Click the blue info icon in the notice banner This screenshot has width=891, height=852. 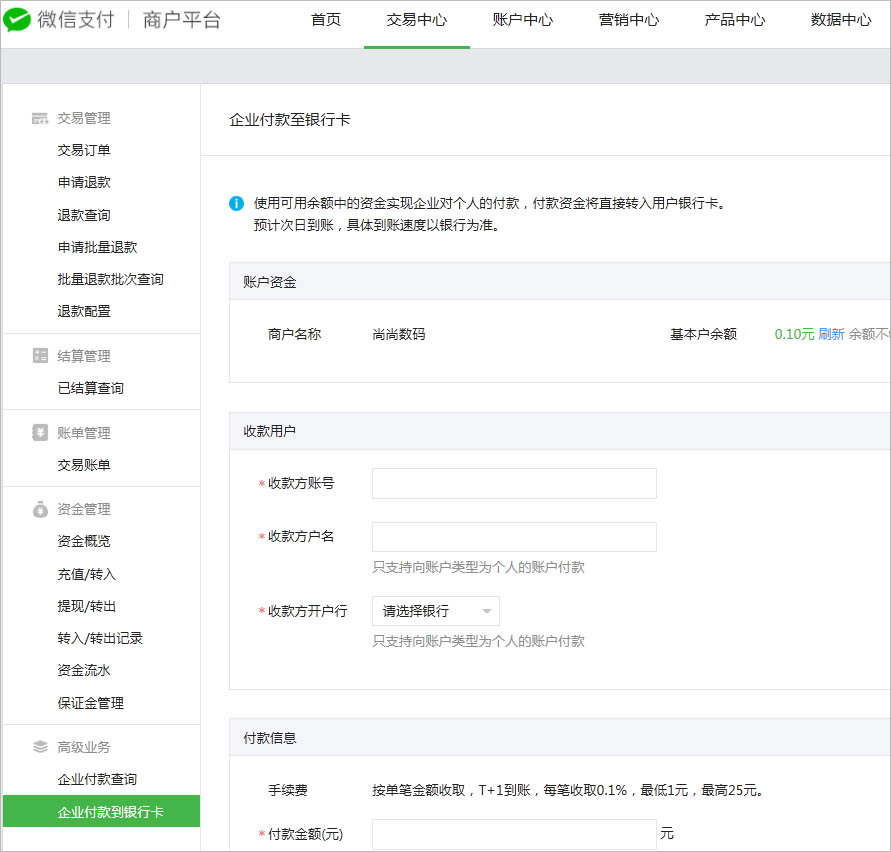coord(236,202)
